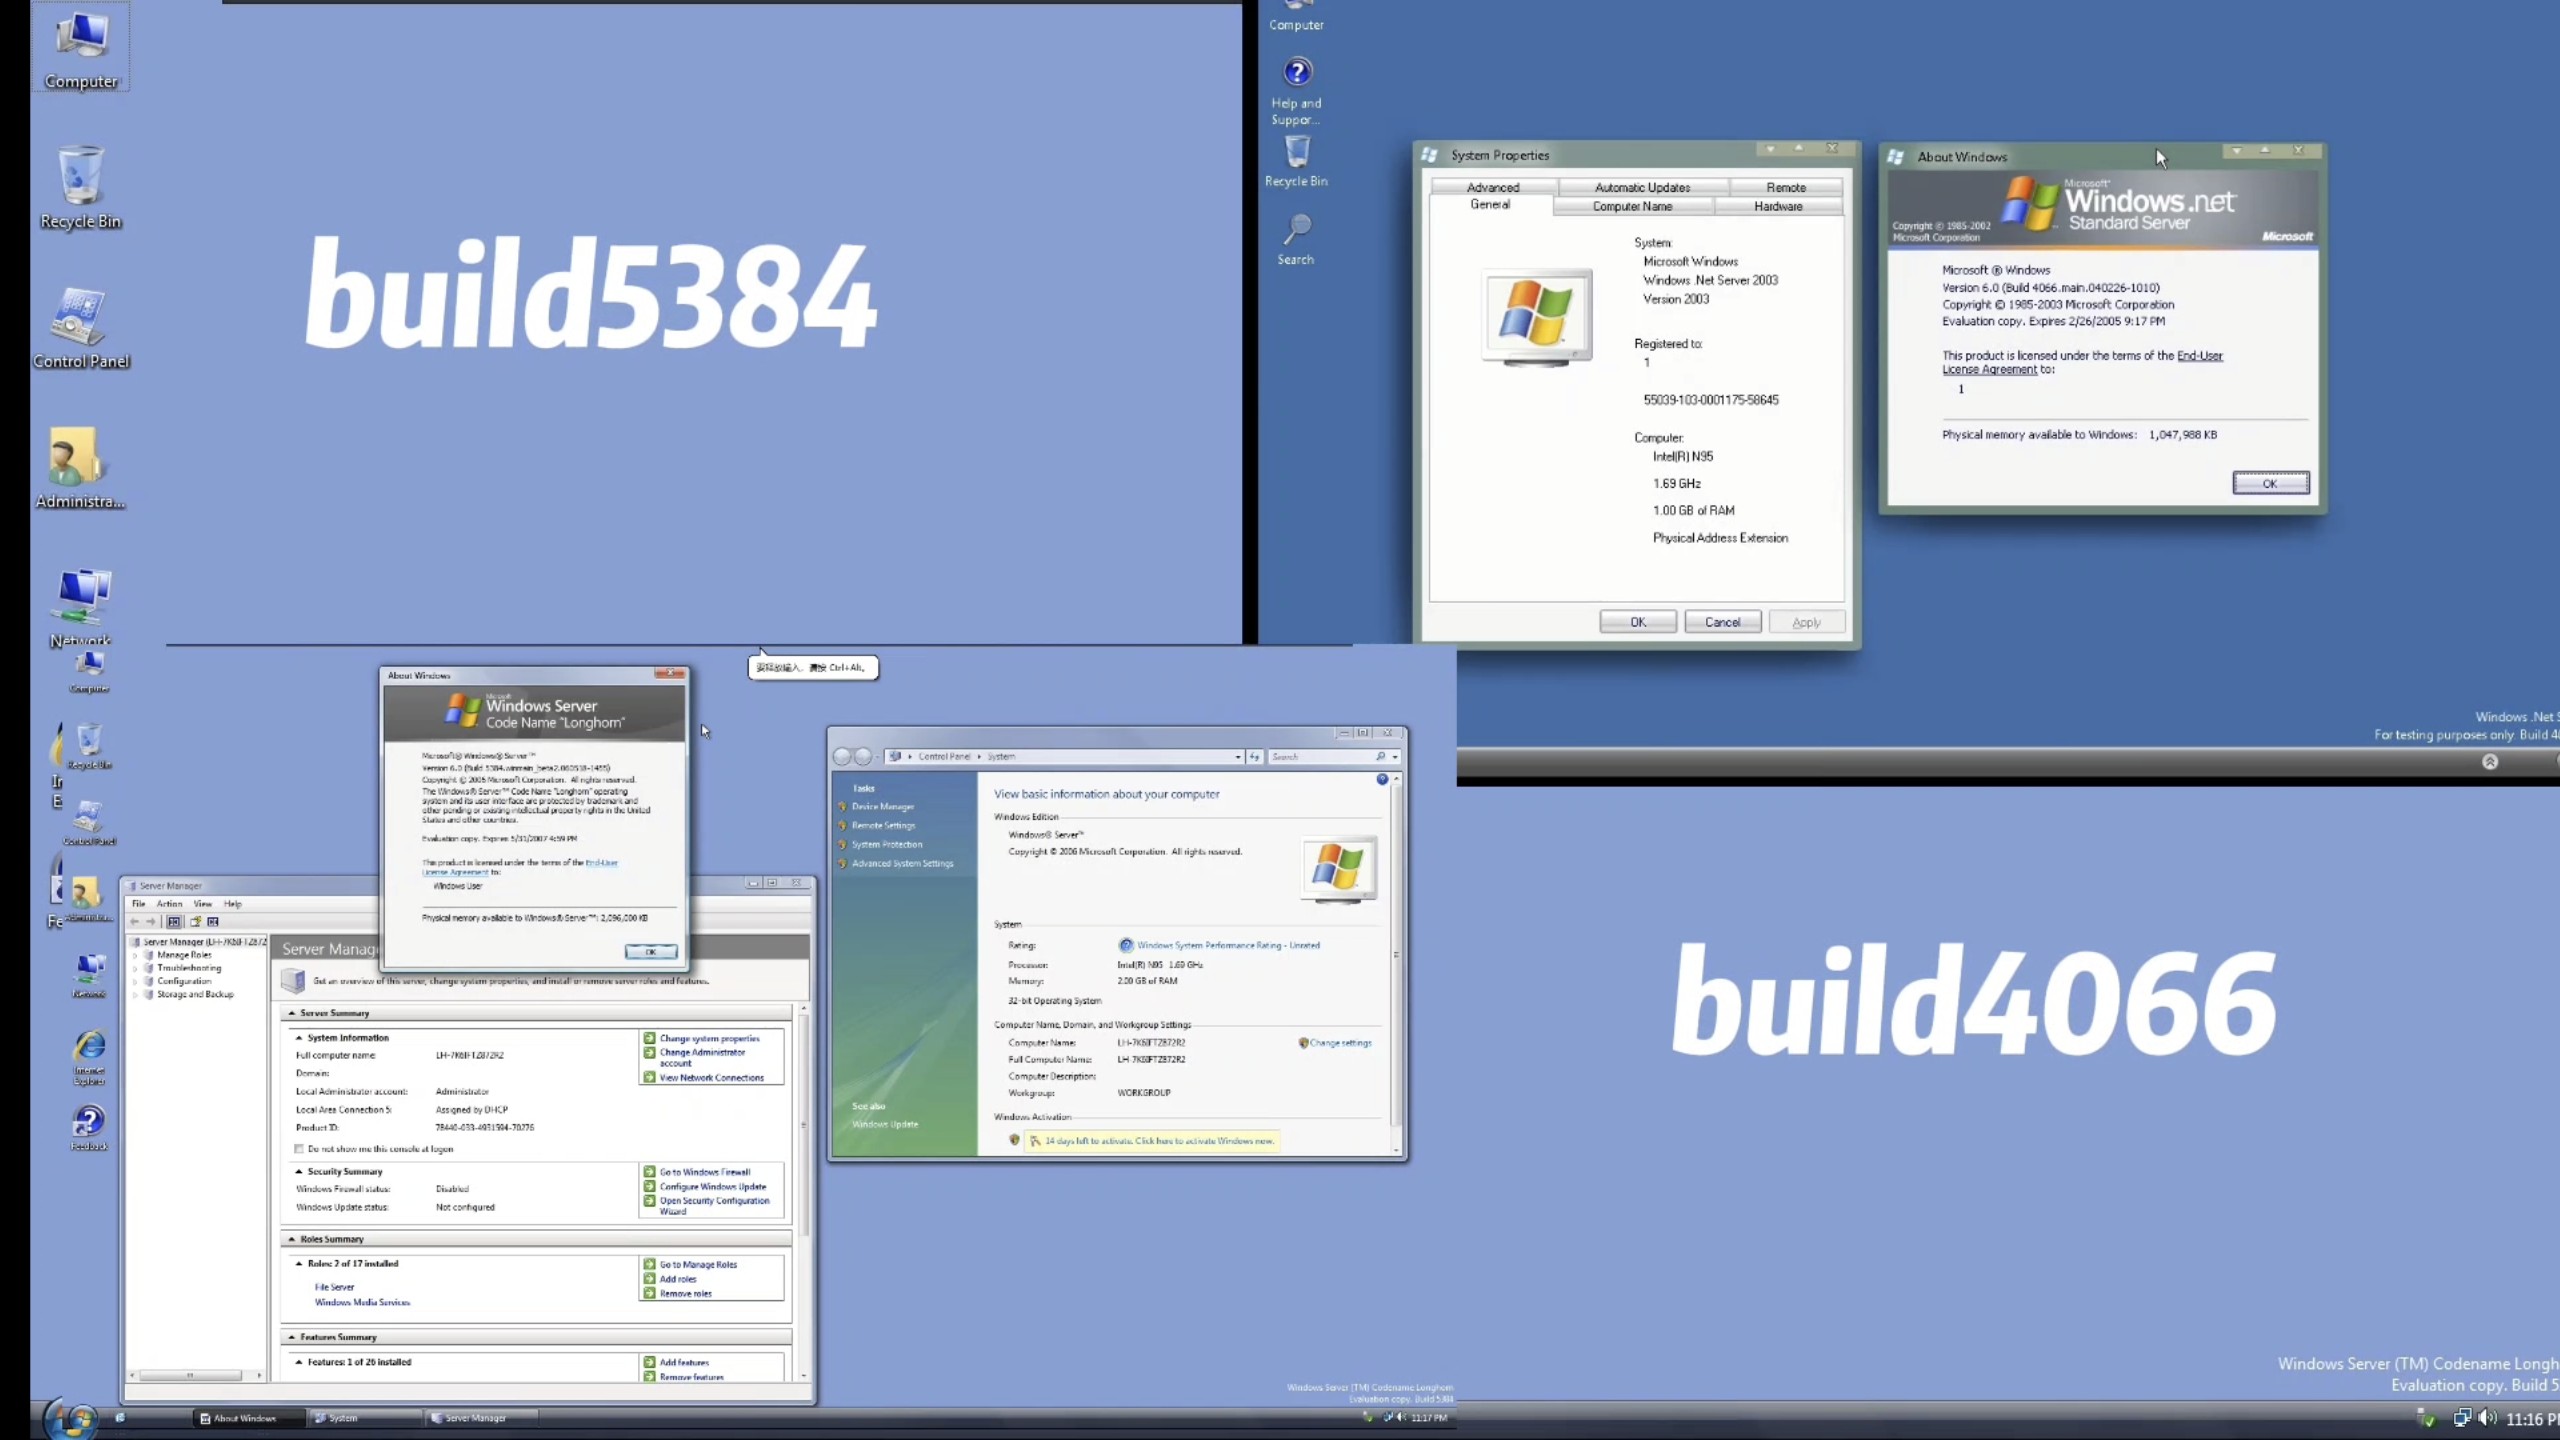
Task: Click the security shield tray icon
Action: [2425, 1418]
